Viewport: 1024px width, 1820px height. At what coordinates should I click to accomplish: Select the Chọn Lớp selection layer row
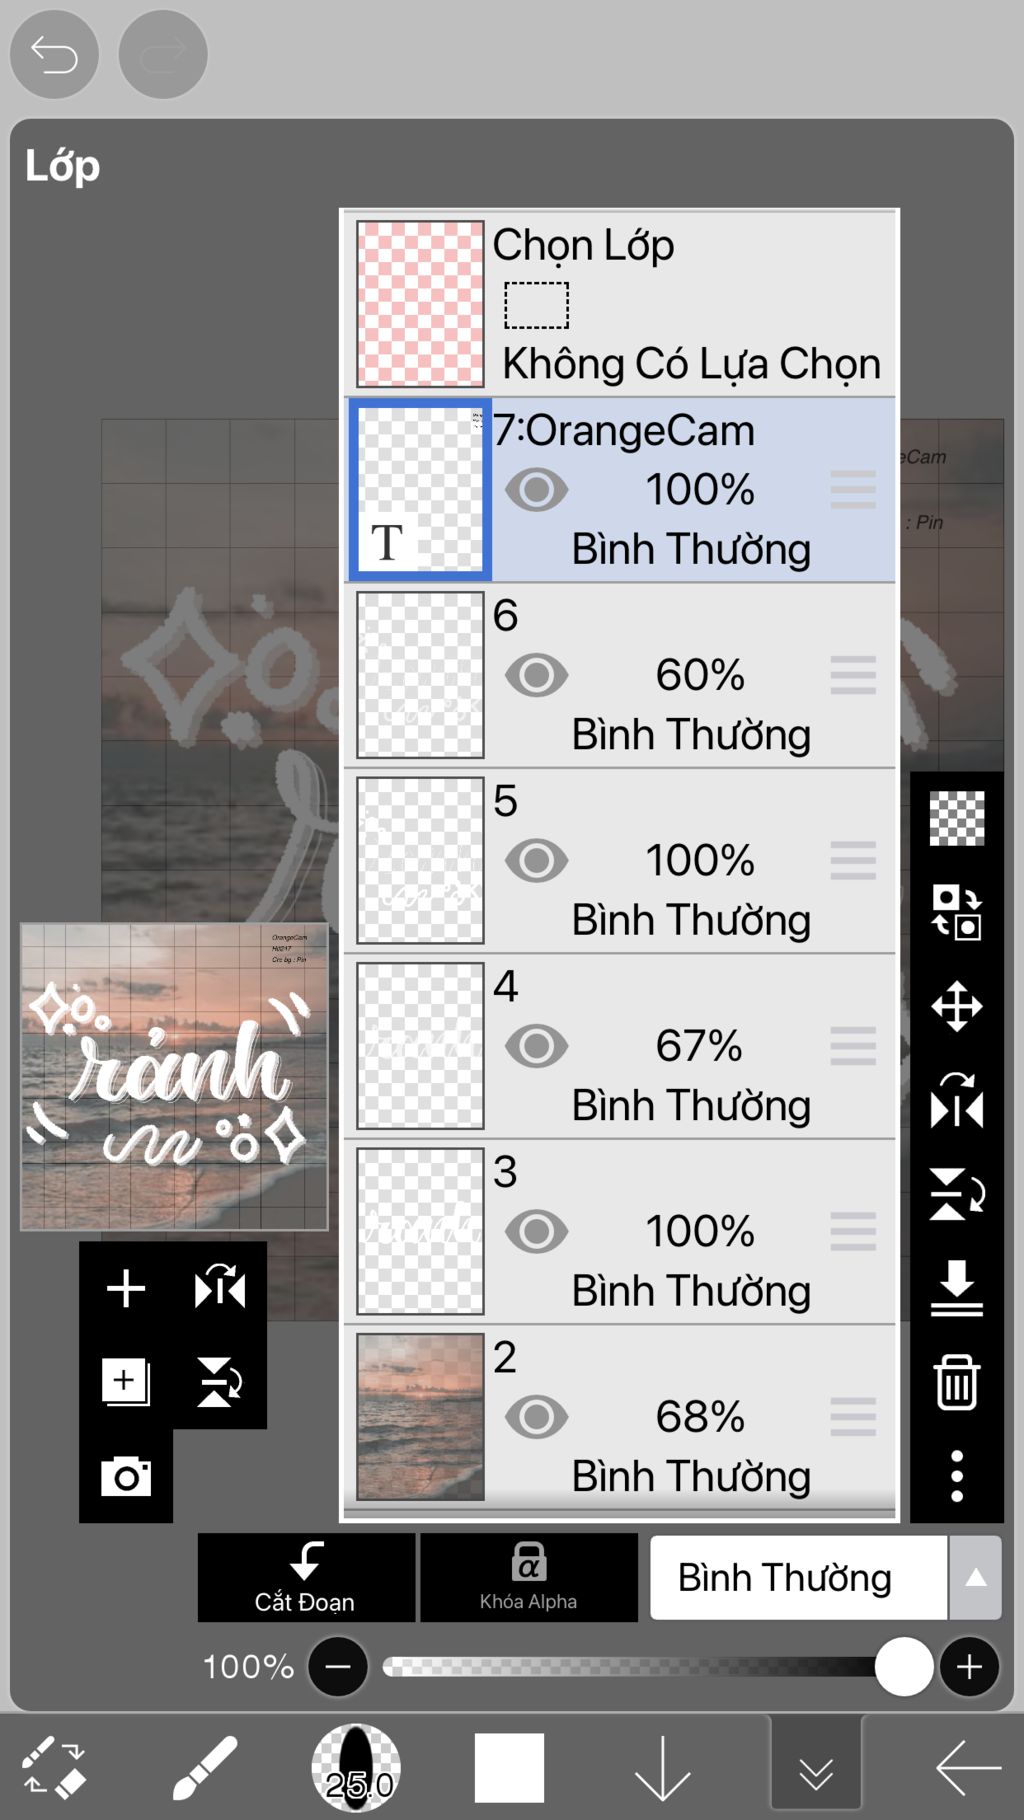[620, 304]
